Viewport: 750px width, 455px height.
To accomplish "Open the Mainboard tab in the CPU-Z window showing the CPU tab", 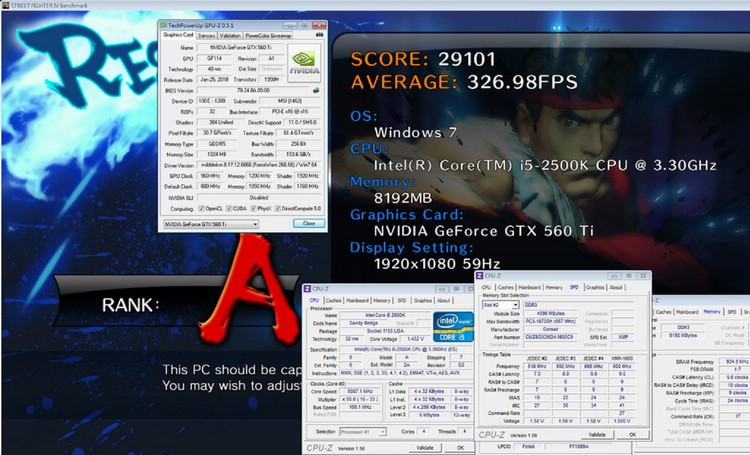I will [x=357, y=300].
